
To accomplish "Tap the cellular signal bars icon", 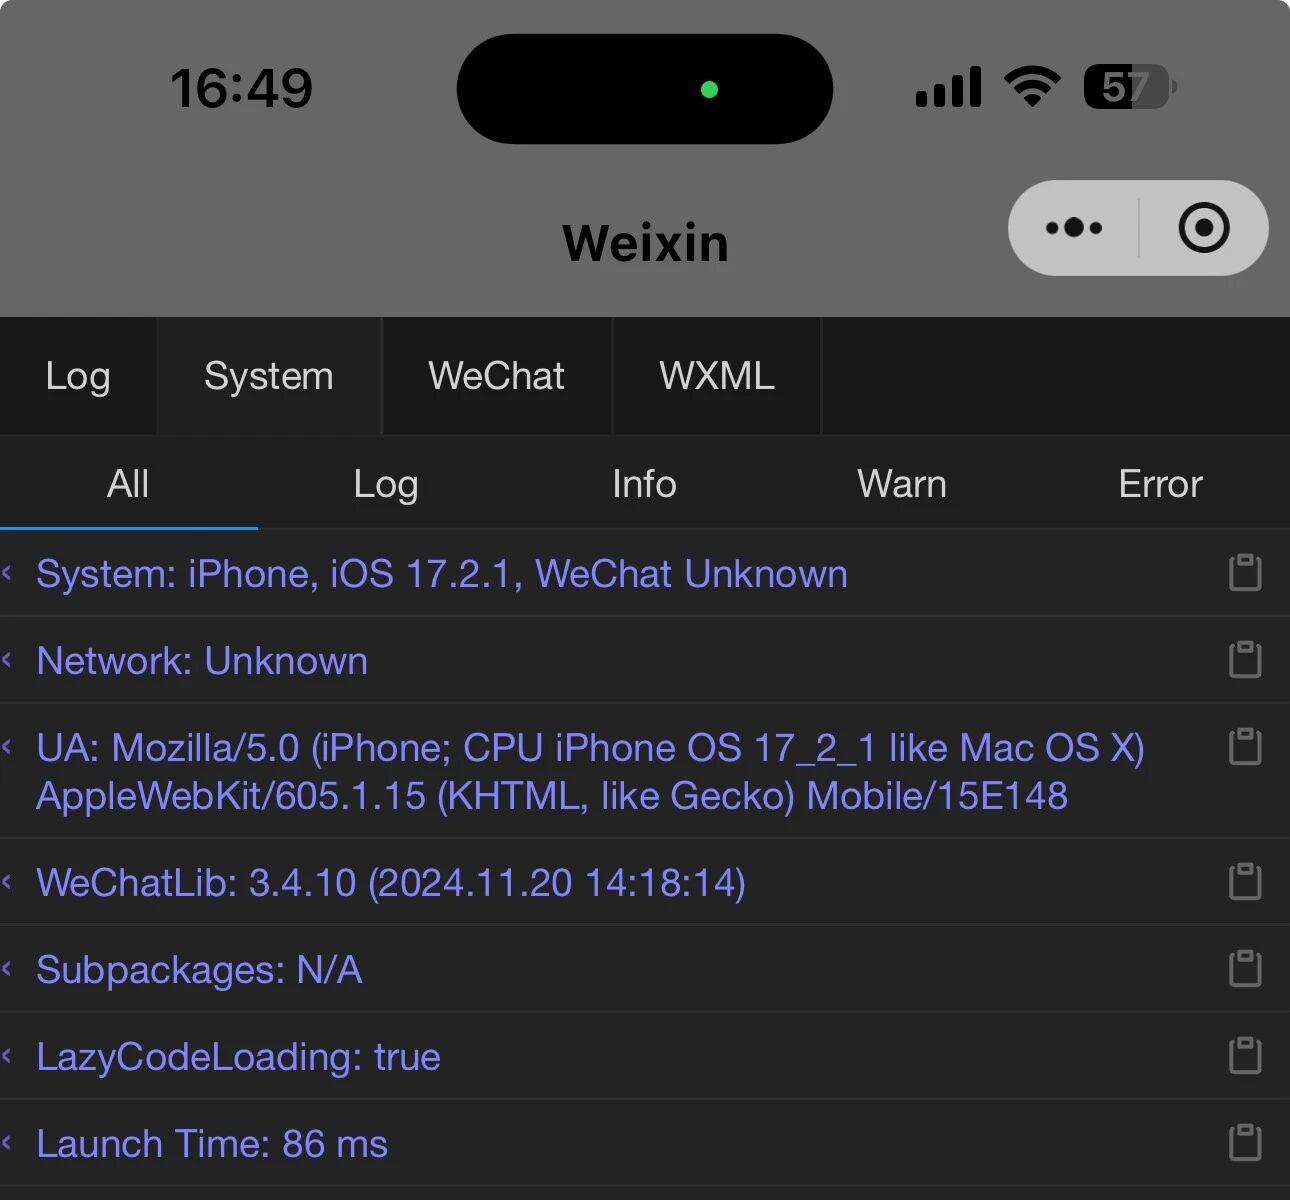I will 948,87.
